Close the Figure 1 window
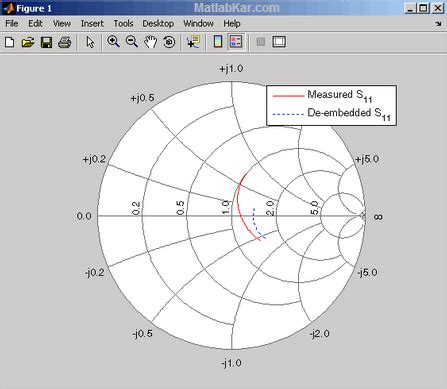Viewport: 447px width, 389px height. (x=438, y=8)
